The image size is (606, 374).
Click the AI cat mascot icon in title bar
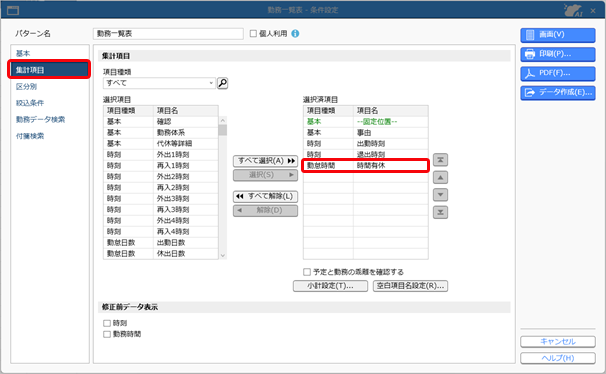tap(573, 10)
